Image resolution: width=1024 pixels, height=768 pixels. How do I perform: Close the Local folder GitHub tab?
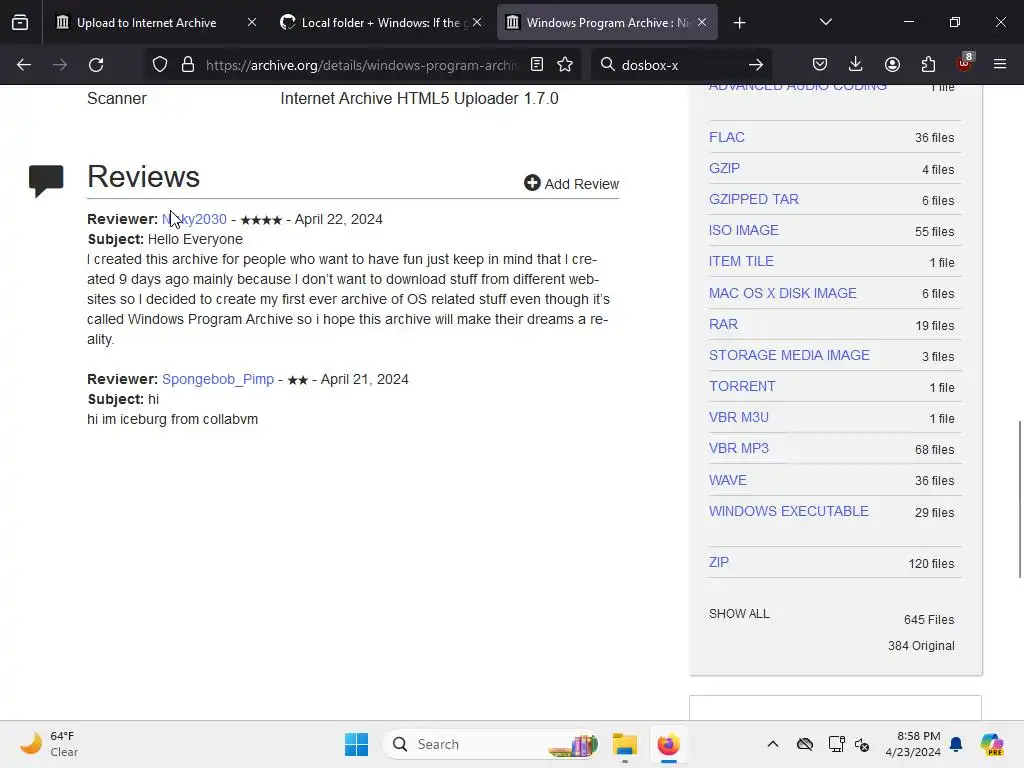[477, 23]
